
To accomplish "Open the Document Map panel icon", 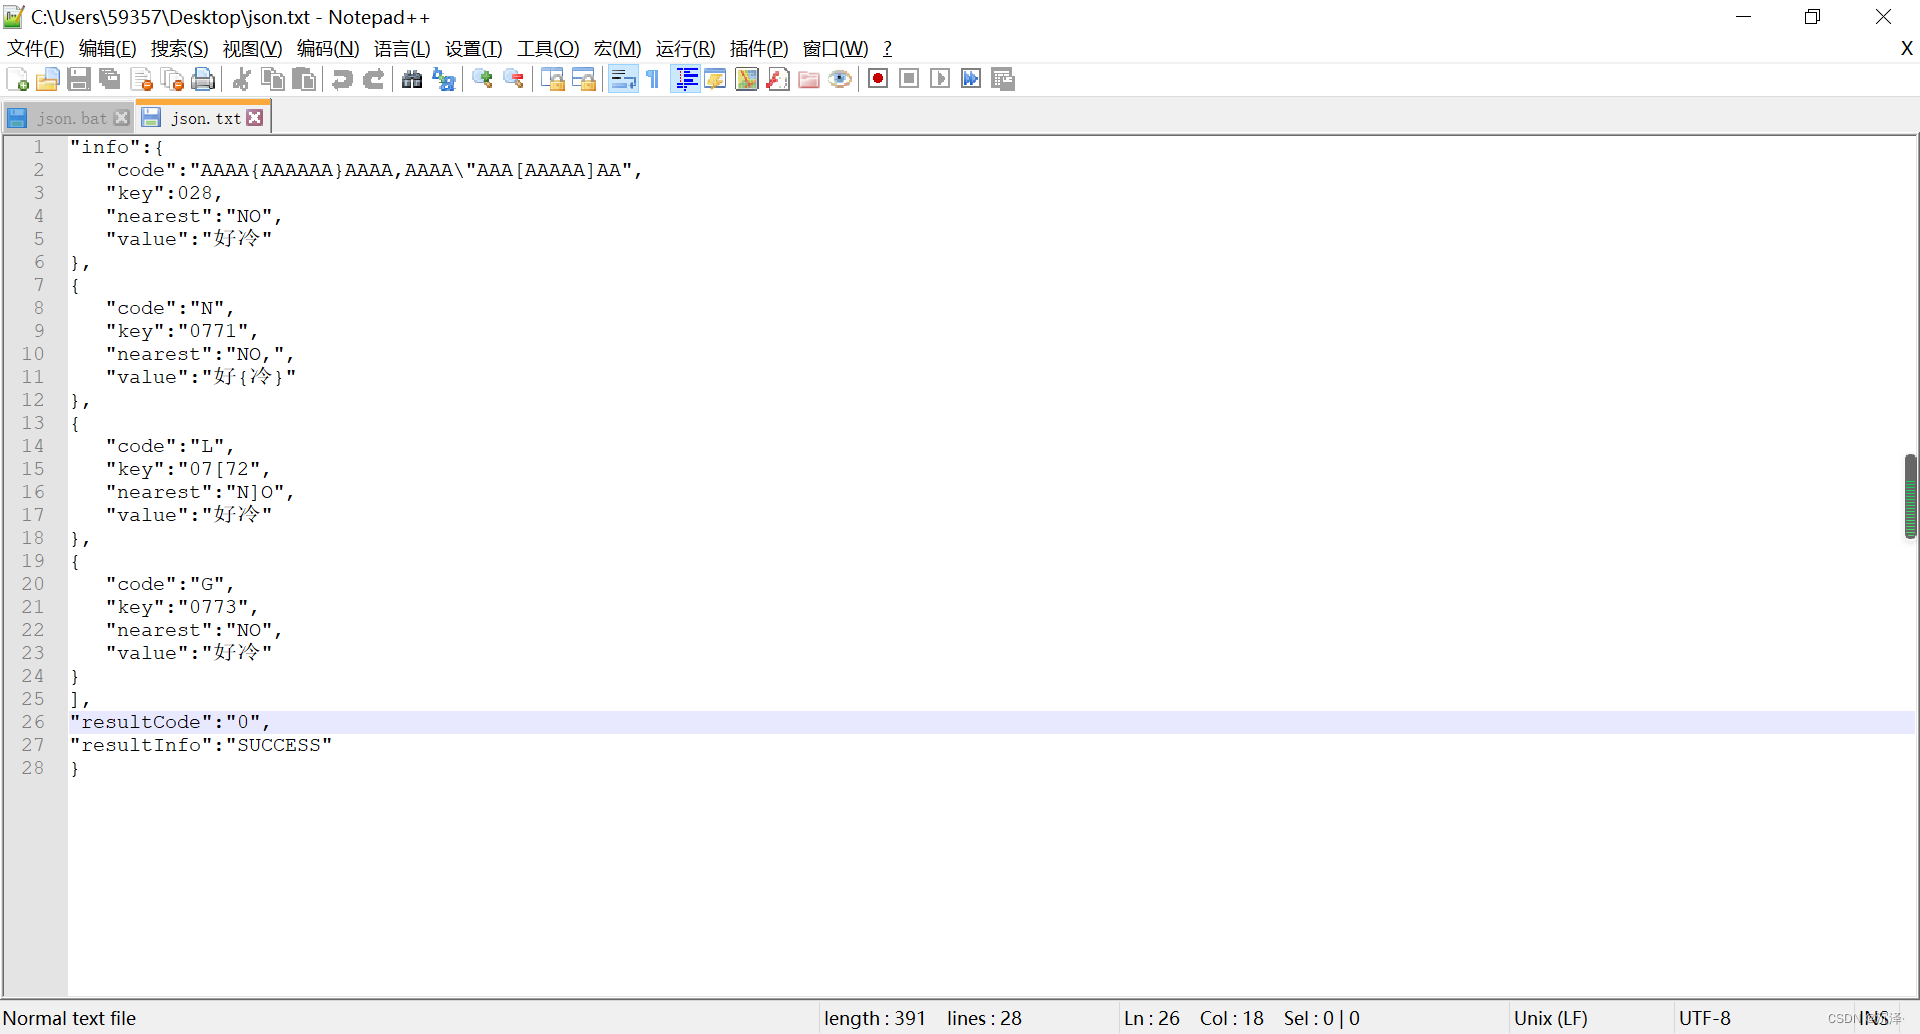I will pos(747,79).
